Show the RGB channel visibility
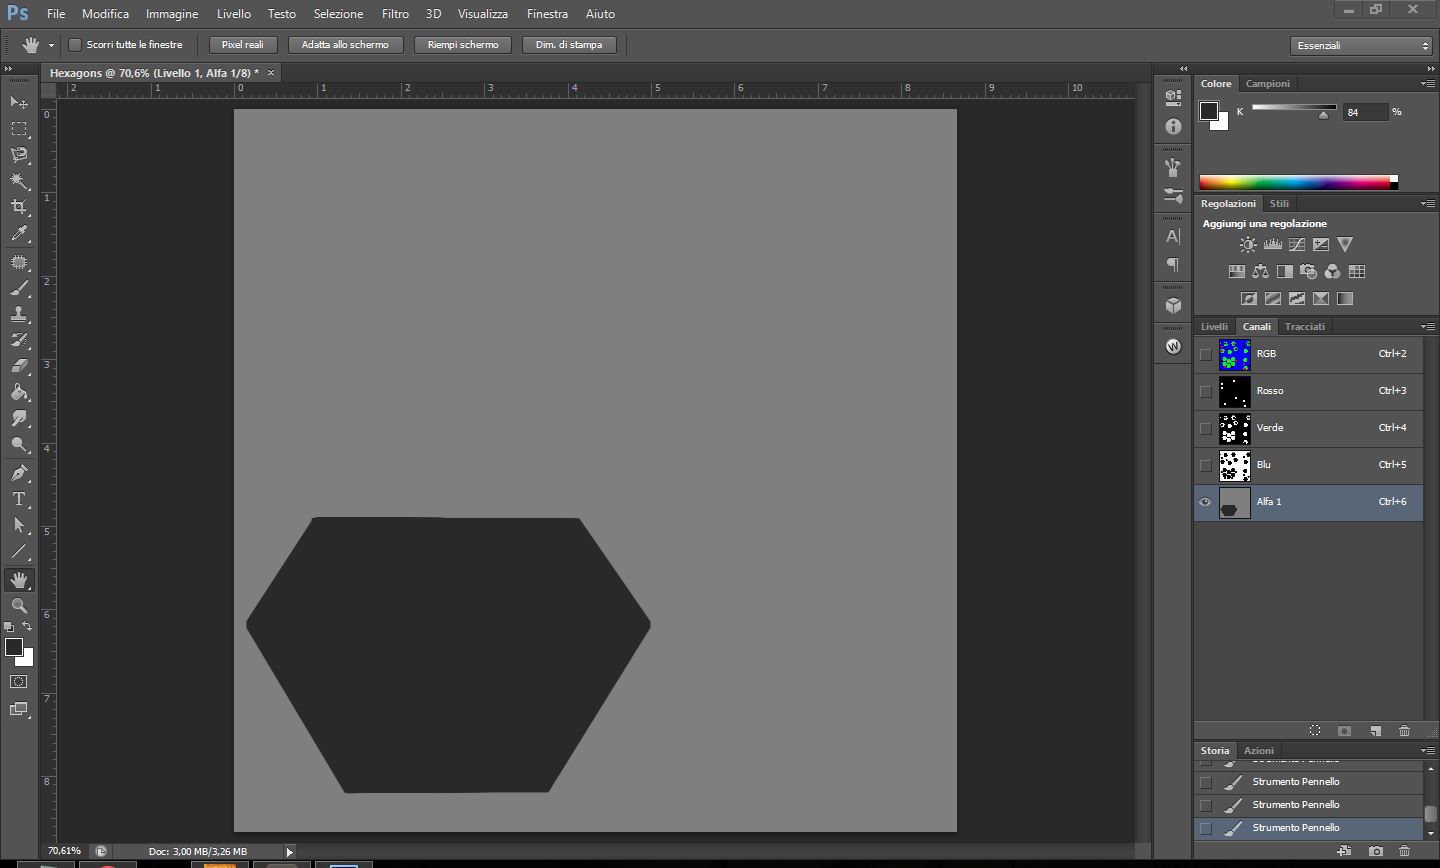Viewport: 1440px width, 868px height. [x=1205, y=354]
